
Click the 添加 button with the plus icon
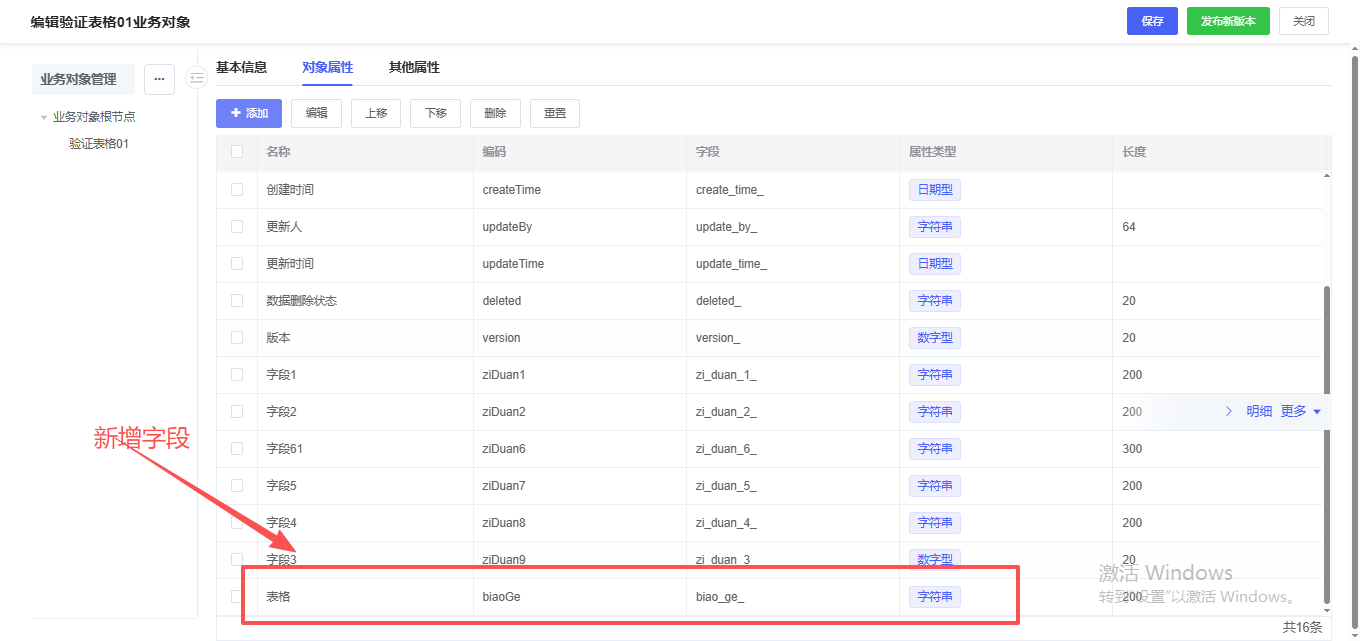249,113
